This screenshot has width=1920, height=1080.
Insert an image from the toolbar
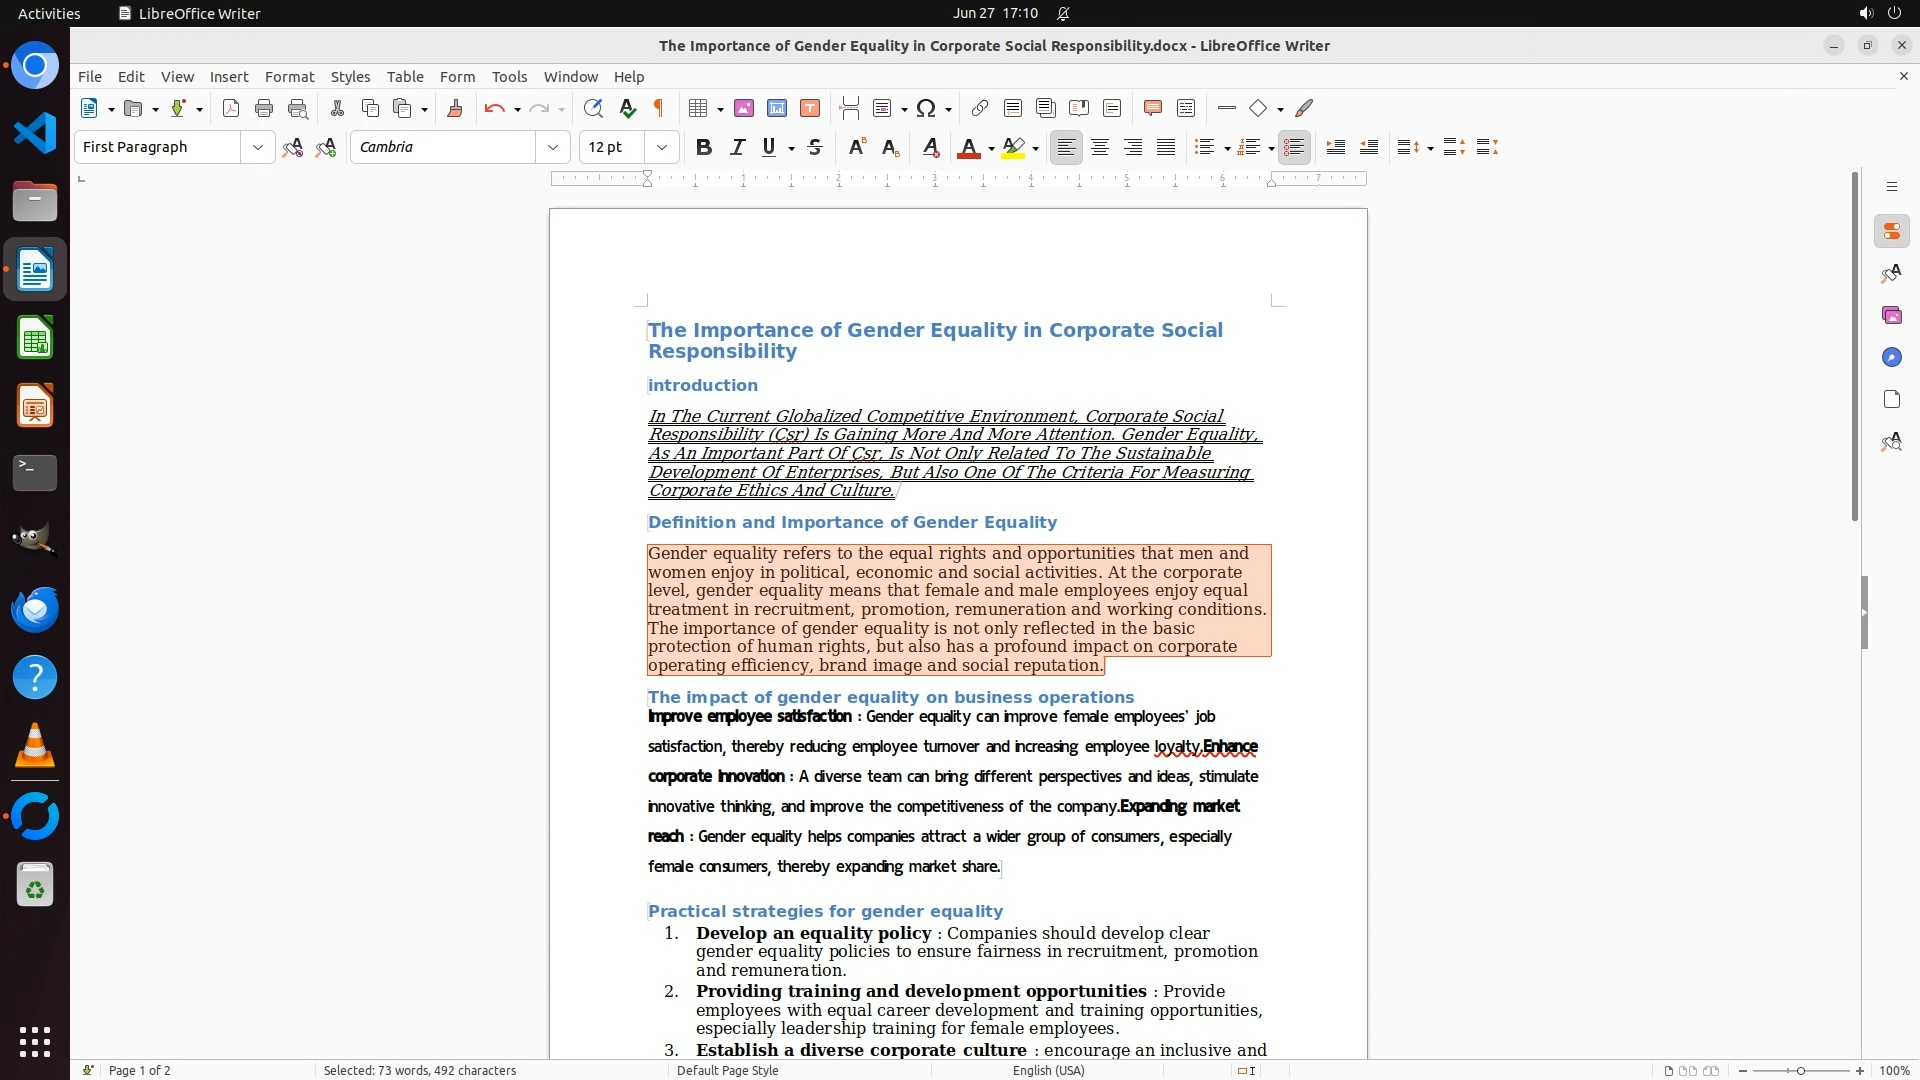pos(744,108)
